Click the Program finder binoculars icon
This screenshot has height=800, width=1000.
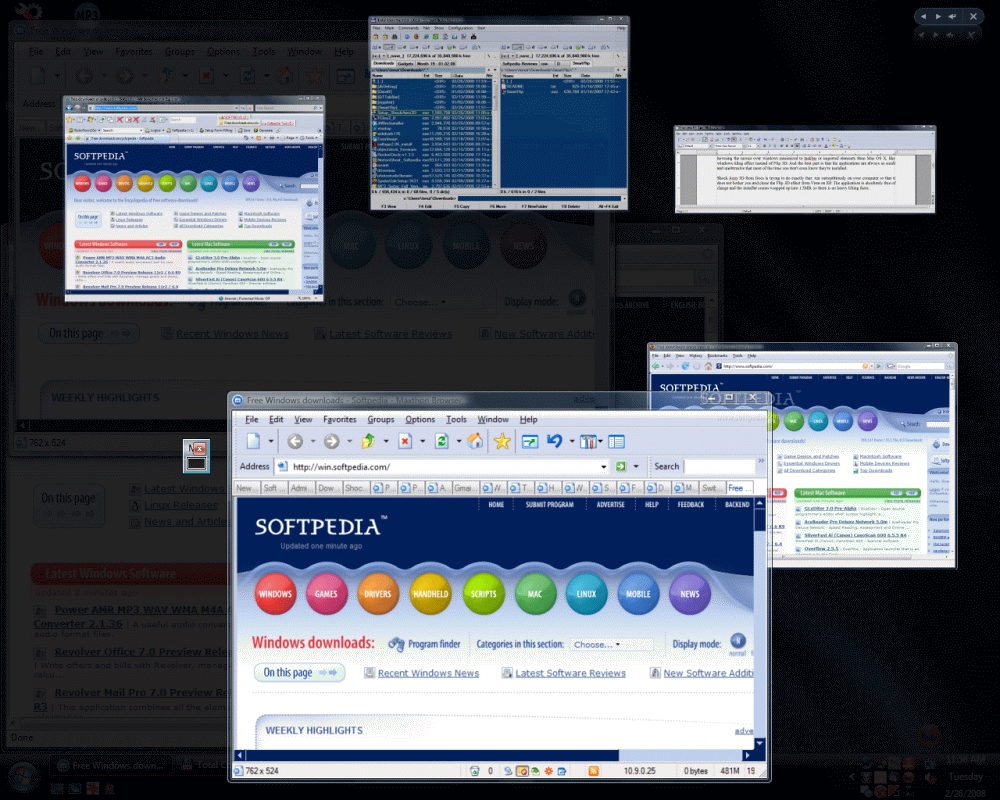(x=396, y=644)
